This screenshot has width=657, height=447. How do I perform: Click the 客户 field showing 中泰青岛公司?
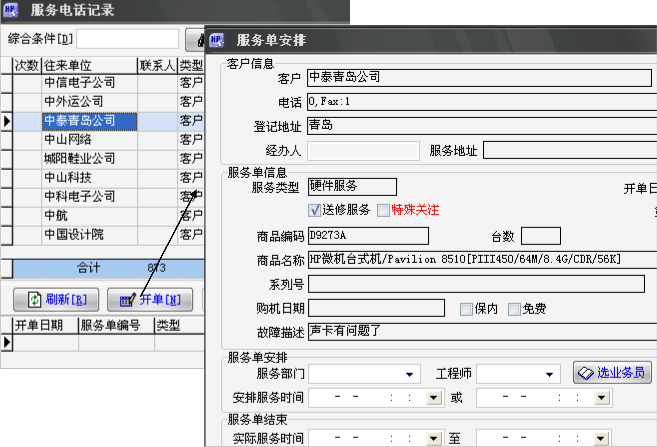(x=479, y=78)
